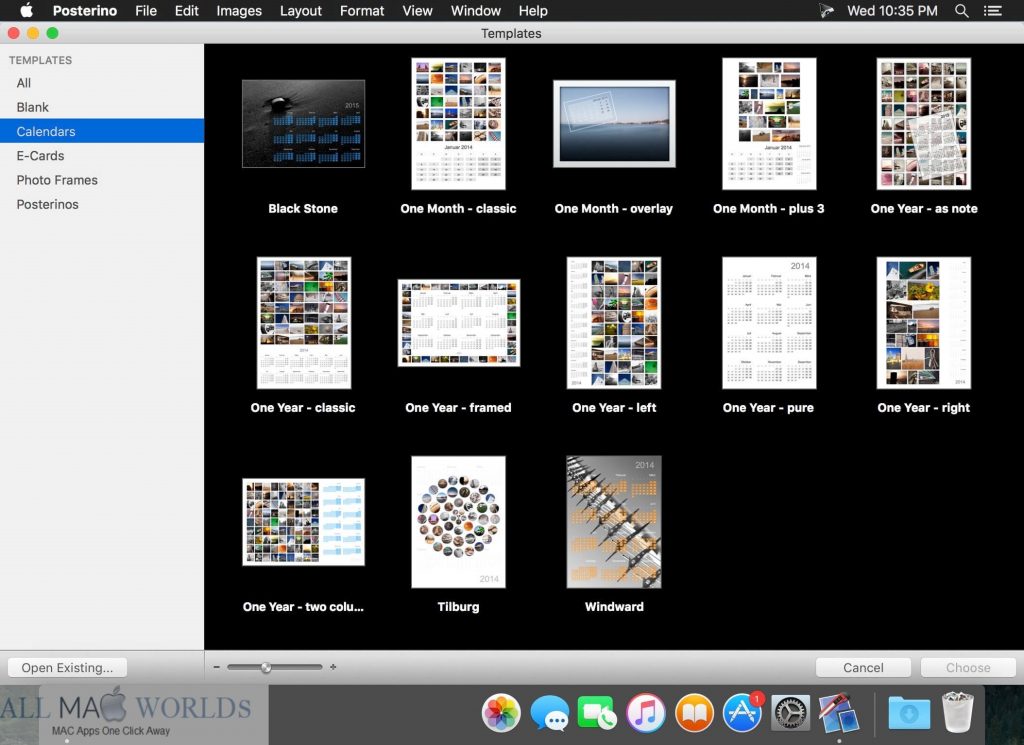
Task: Select One Year - pure template
Action: 769,323
